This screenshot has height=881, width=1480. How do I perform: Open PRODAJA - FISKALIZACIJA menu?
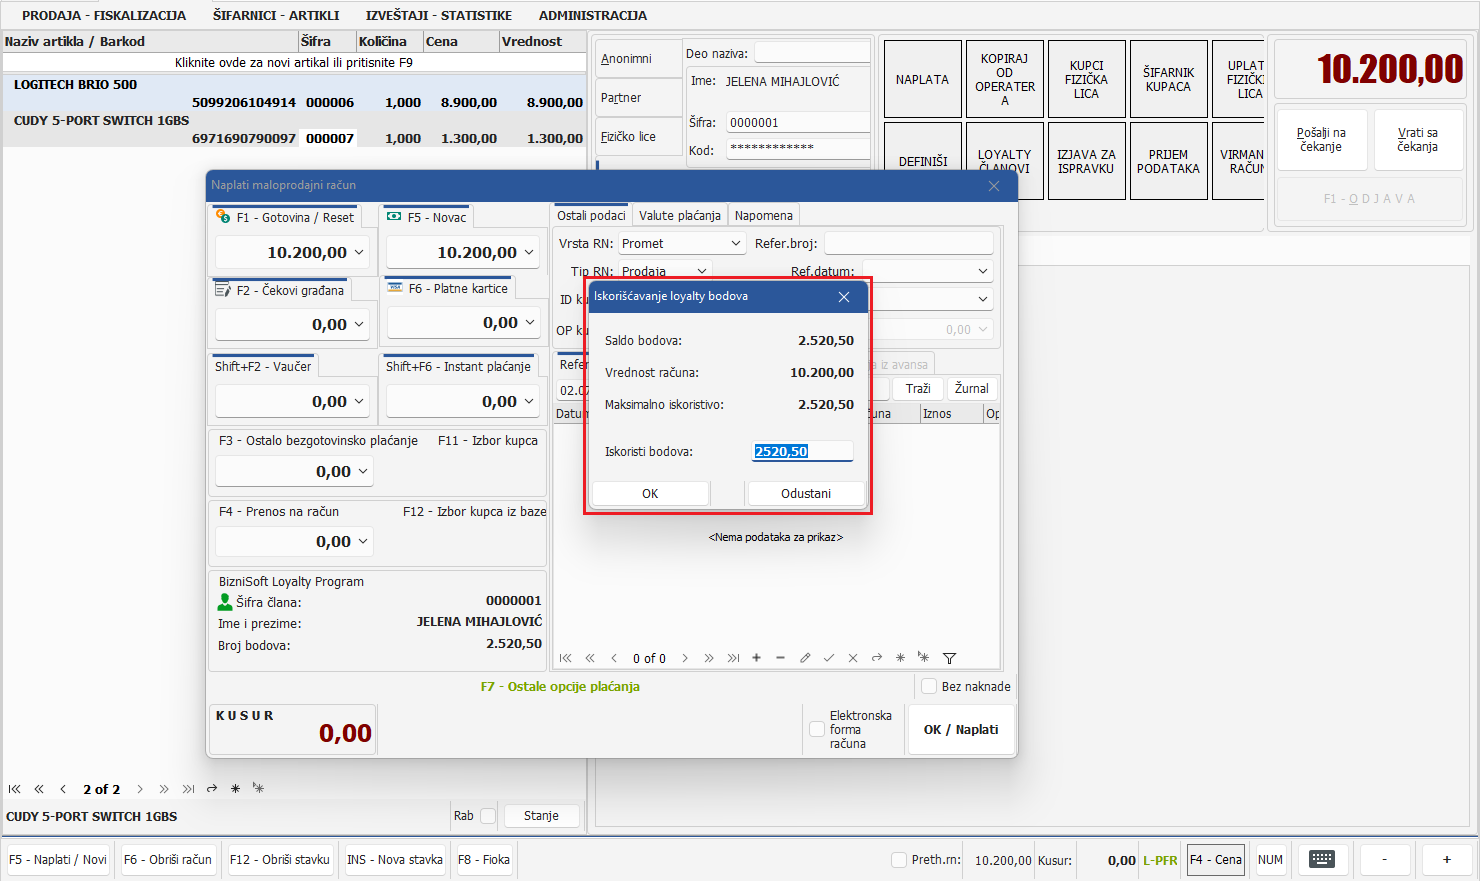pyautogui.click(x=104, y=15)
